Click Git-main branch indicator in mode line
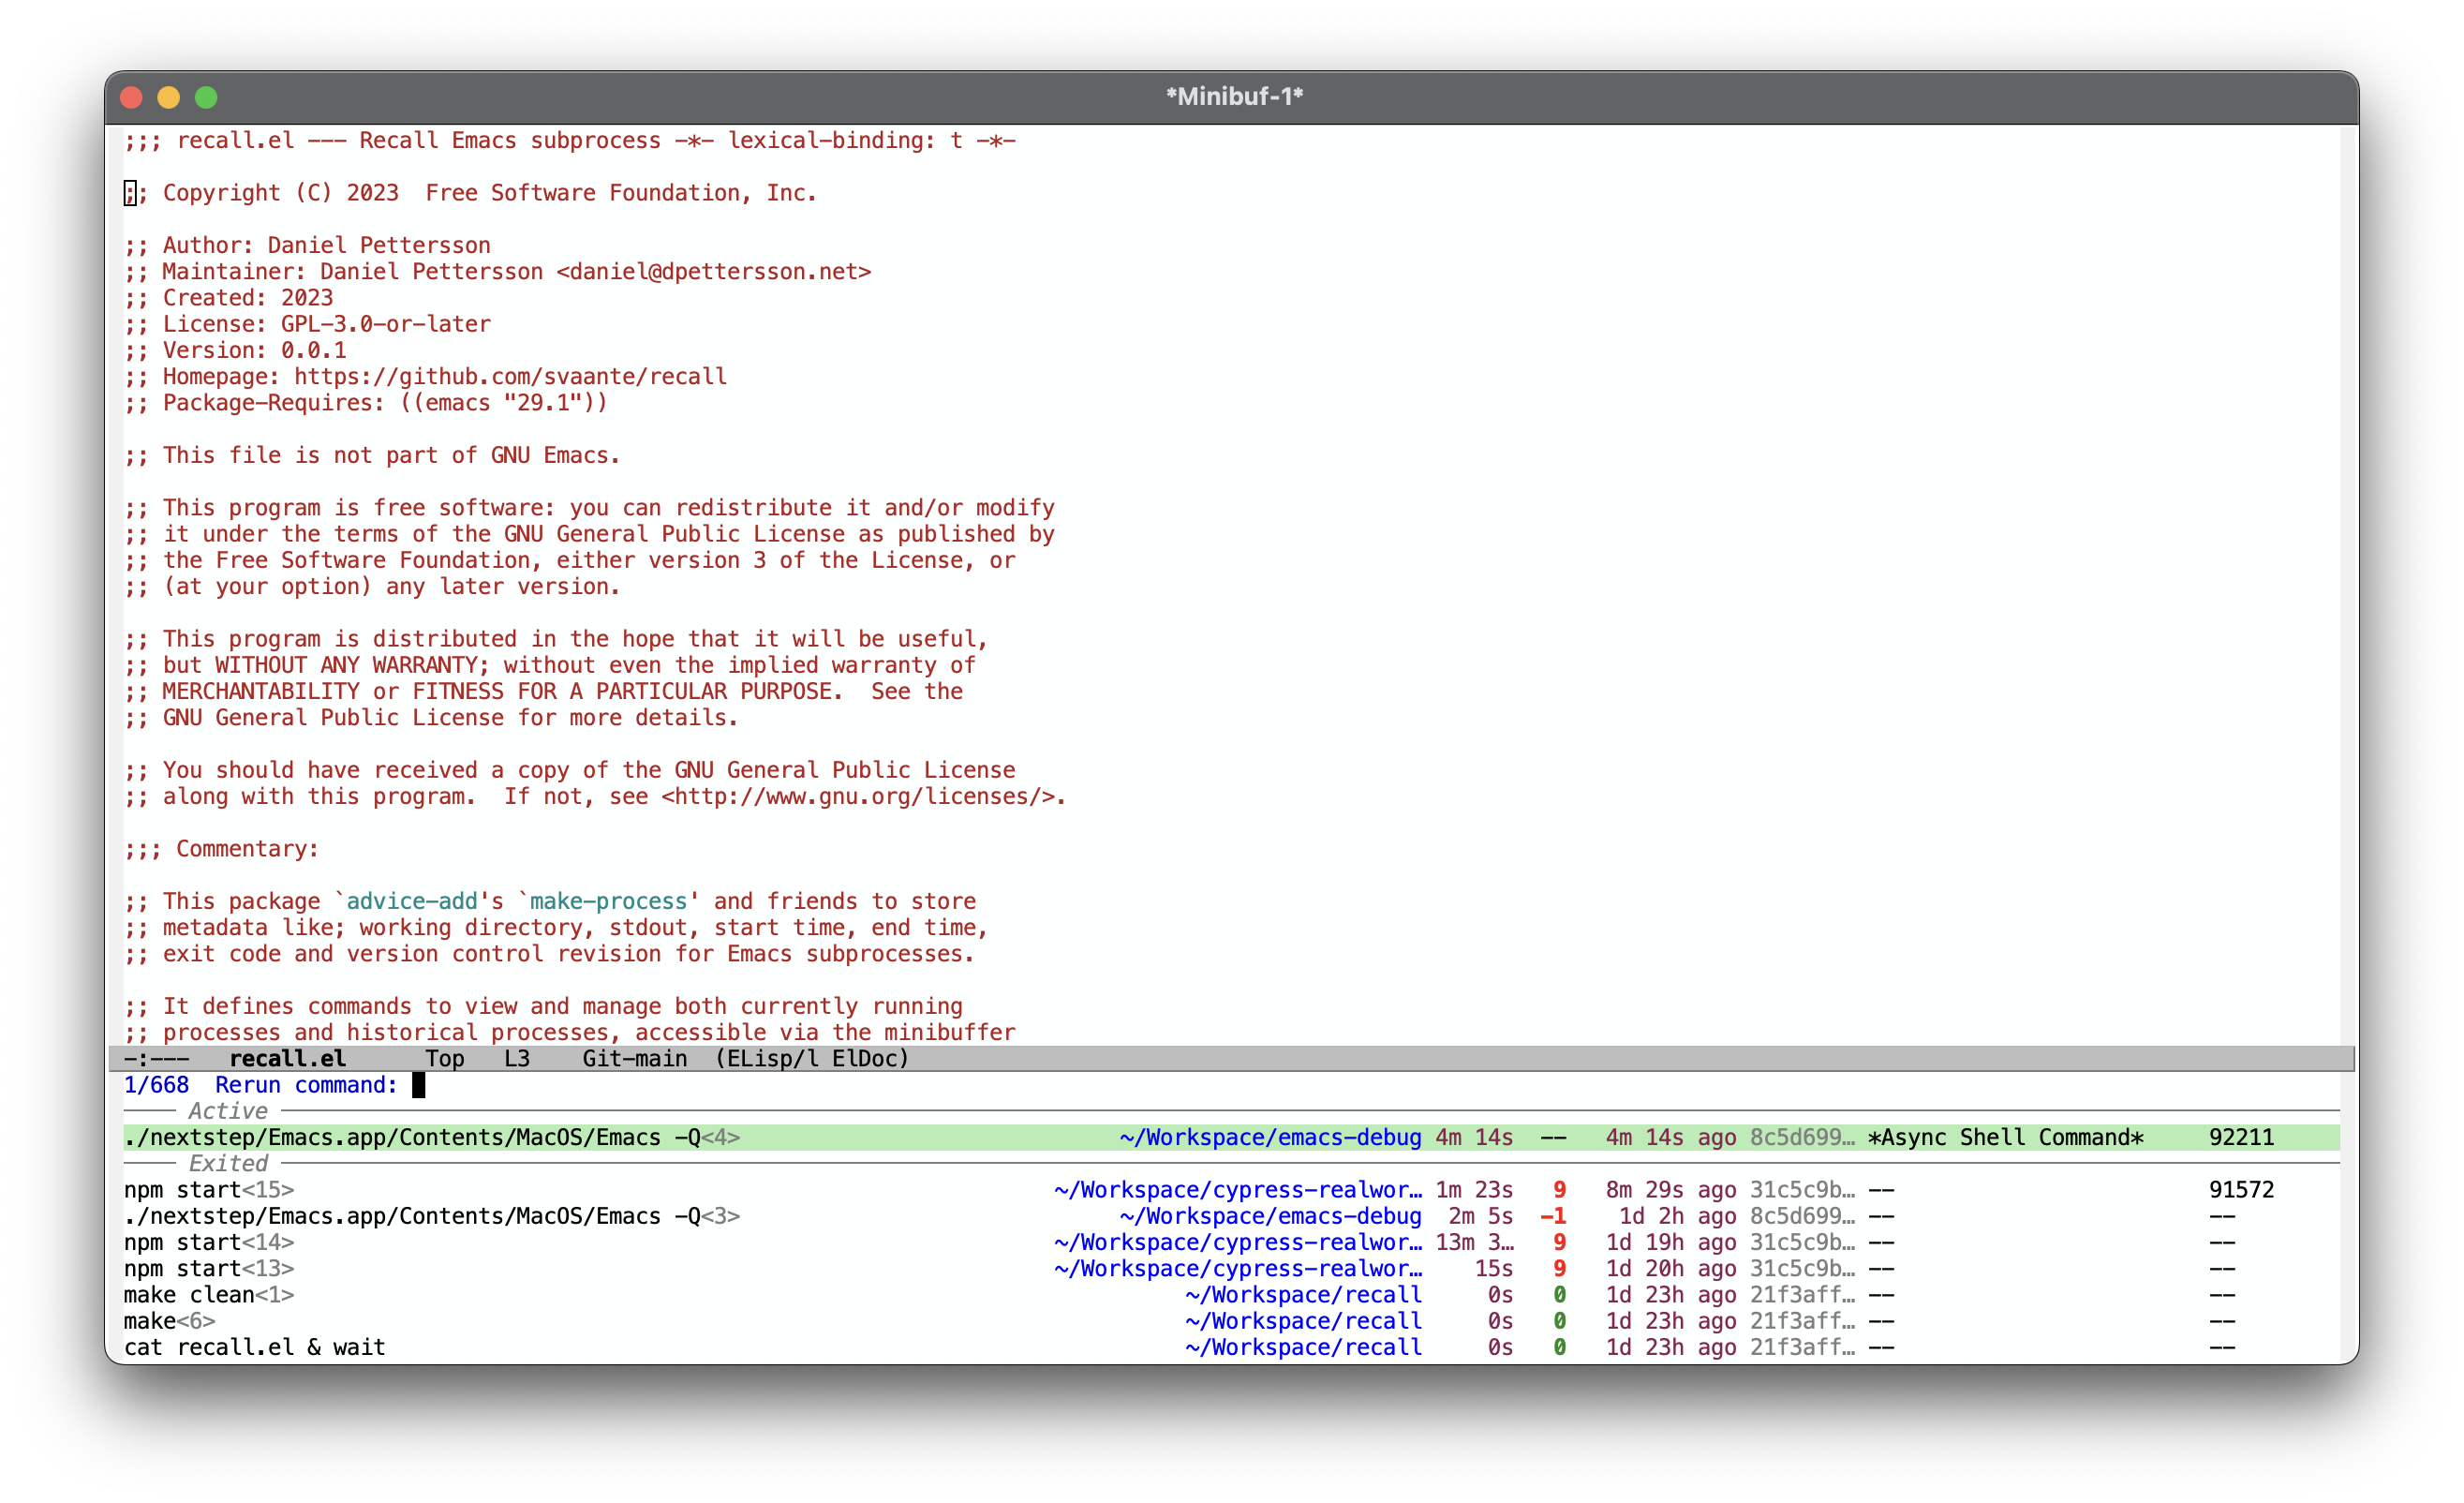Screen dimensions: 2464x1503 point(634,1058)
